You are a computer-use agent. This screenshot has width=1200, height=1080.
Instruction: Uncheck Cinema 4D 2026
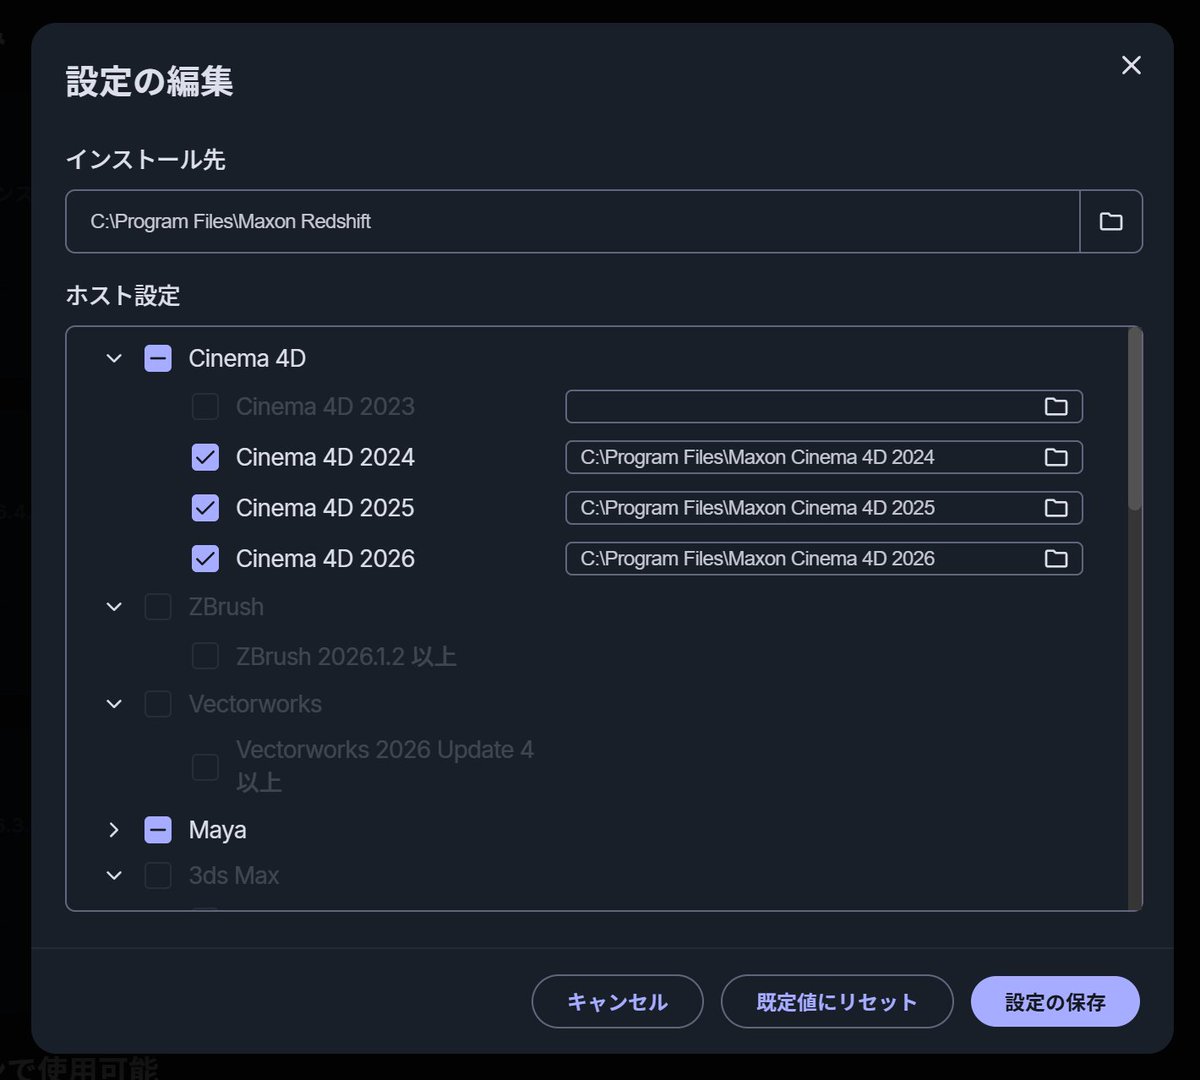[x=205, y=558]
